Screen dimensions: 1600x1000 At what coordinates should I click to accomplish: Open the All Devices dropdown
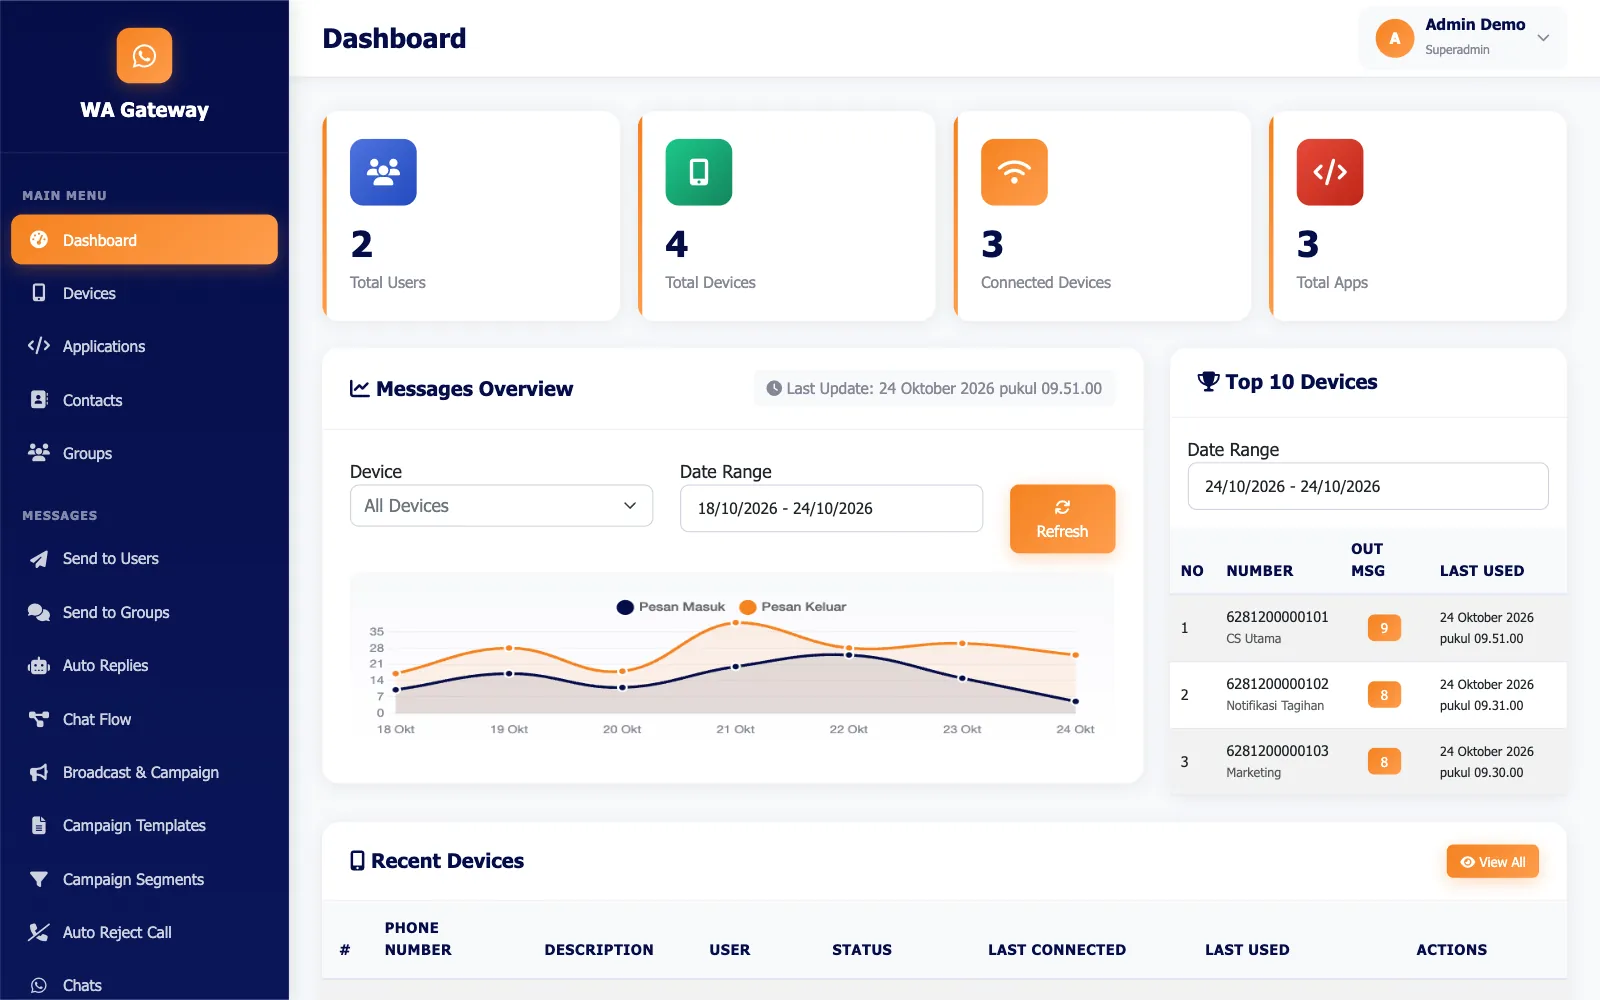point(501,506)
